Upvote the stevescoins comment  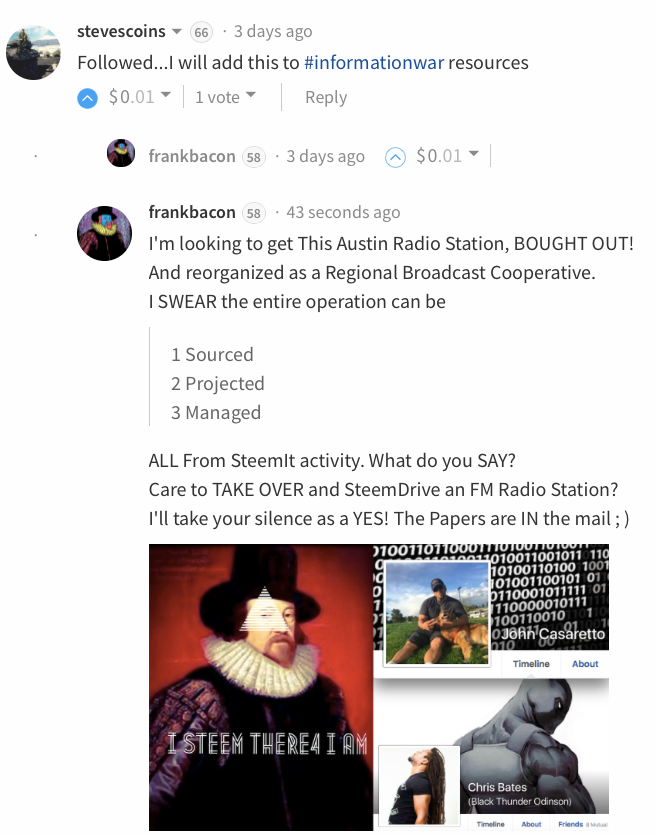click(87, 98)
